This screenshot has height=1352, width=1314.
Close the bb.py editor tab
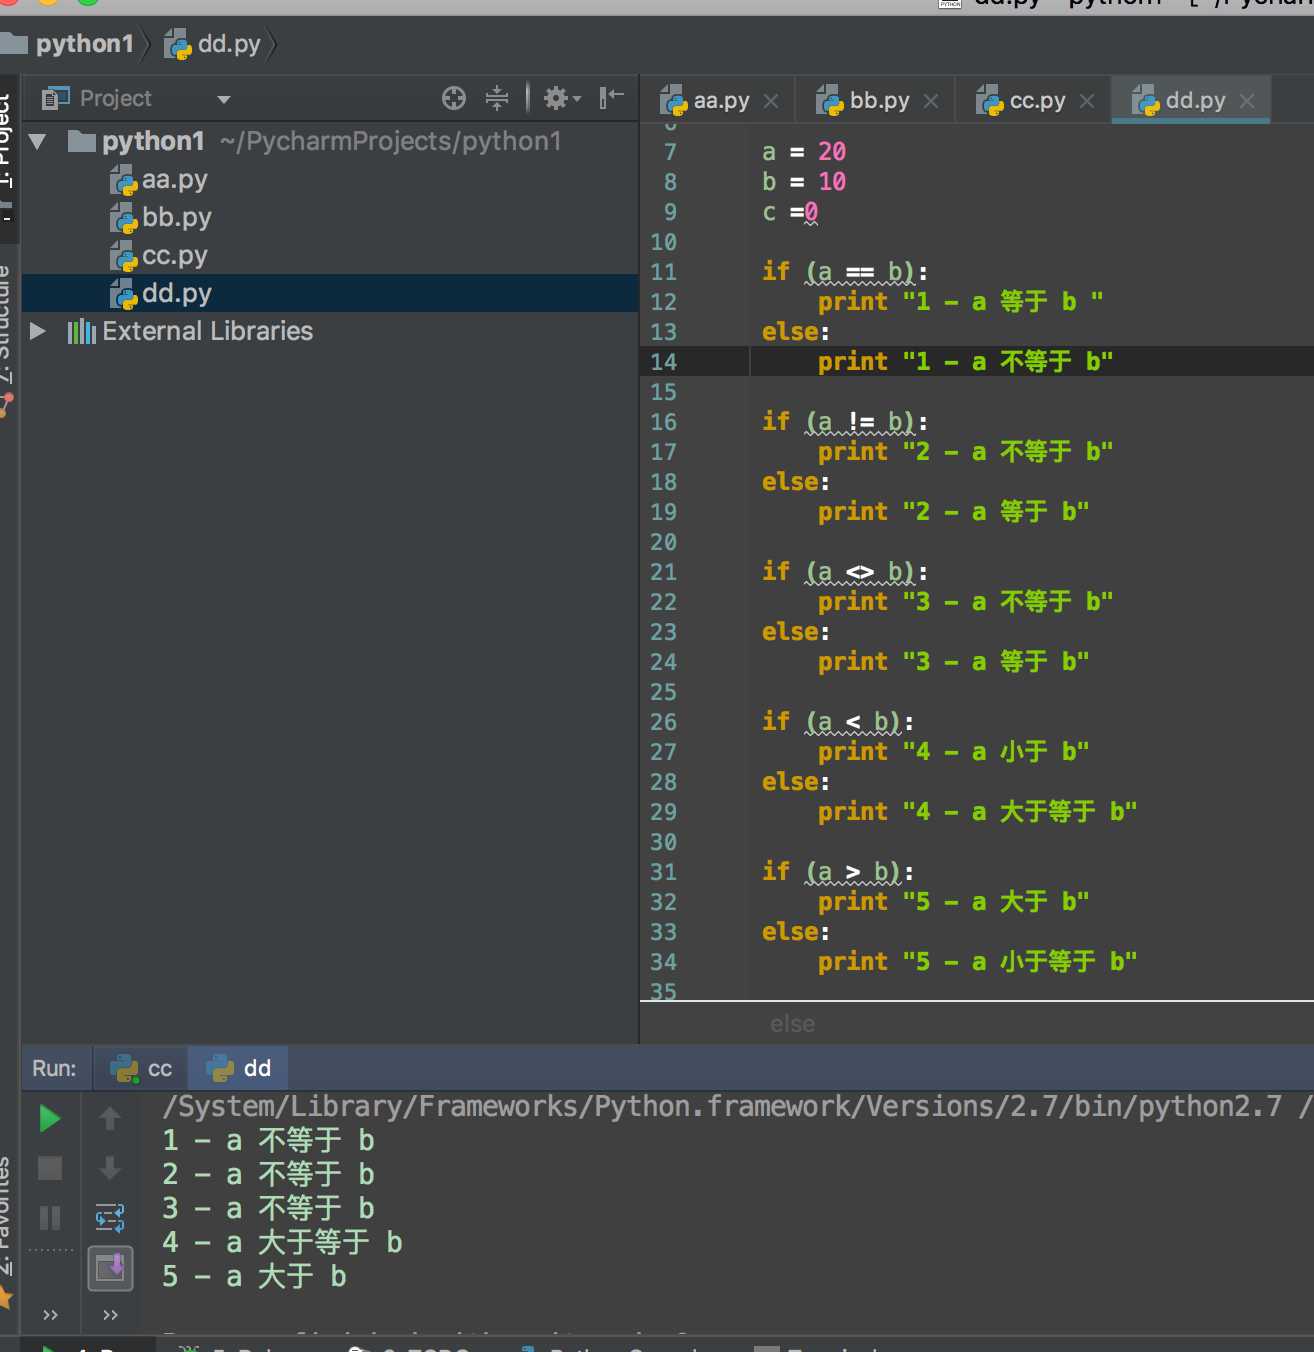[931, 101]
